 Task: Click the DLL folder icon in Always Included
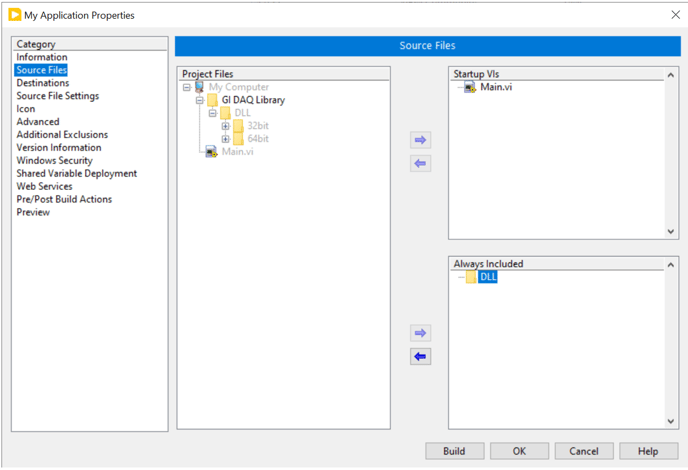click(471, 278)
